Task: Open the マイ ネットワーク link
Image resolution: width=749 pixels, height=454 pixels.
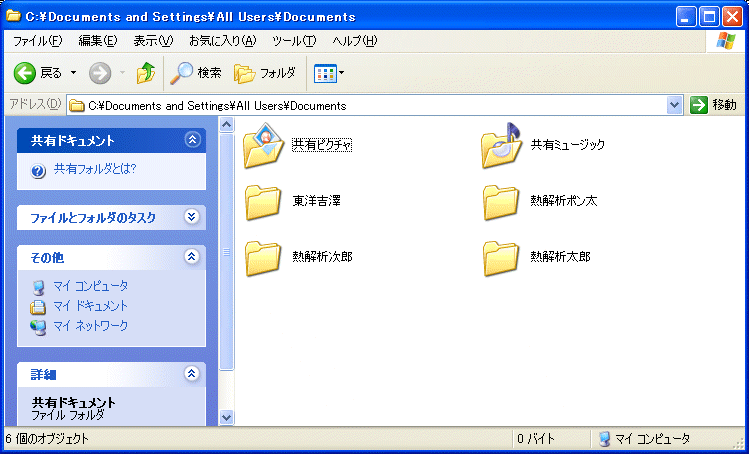Action: [90, 326]
